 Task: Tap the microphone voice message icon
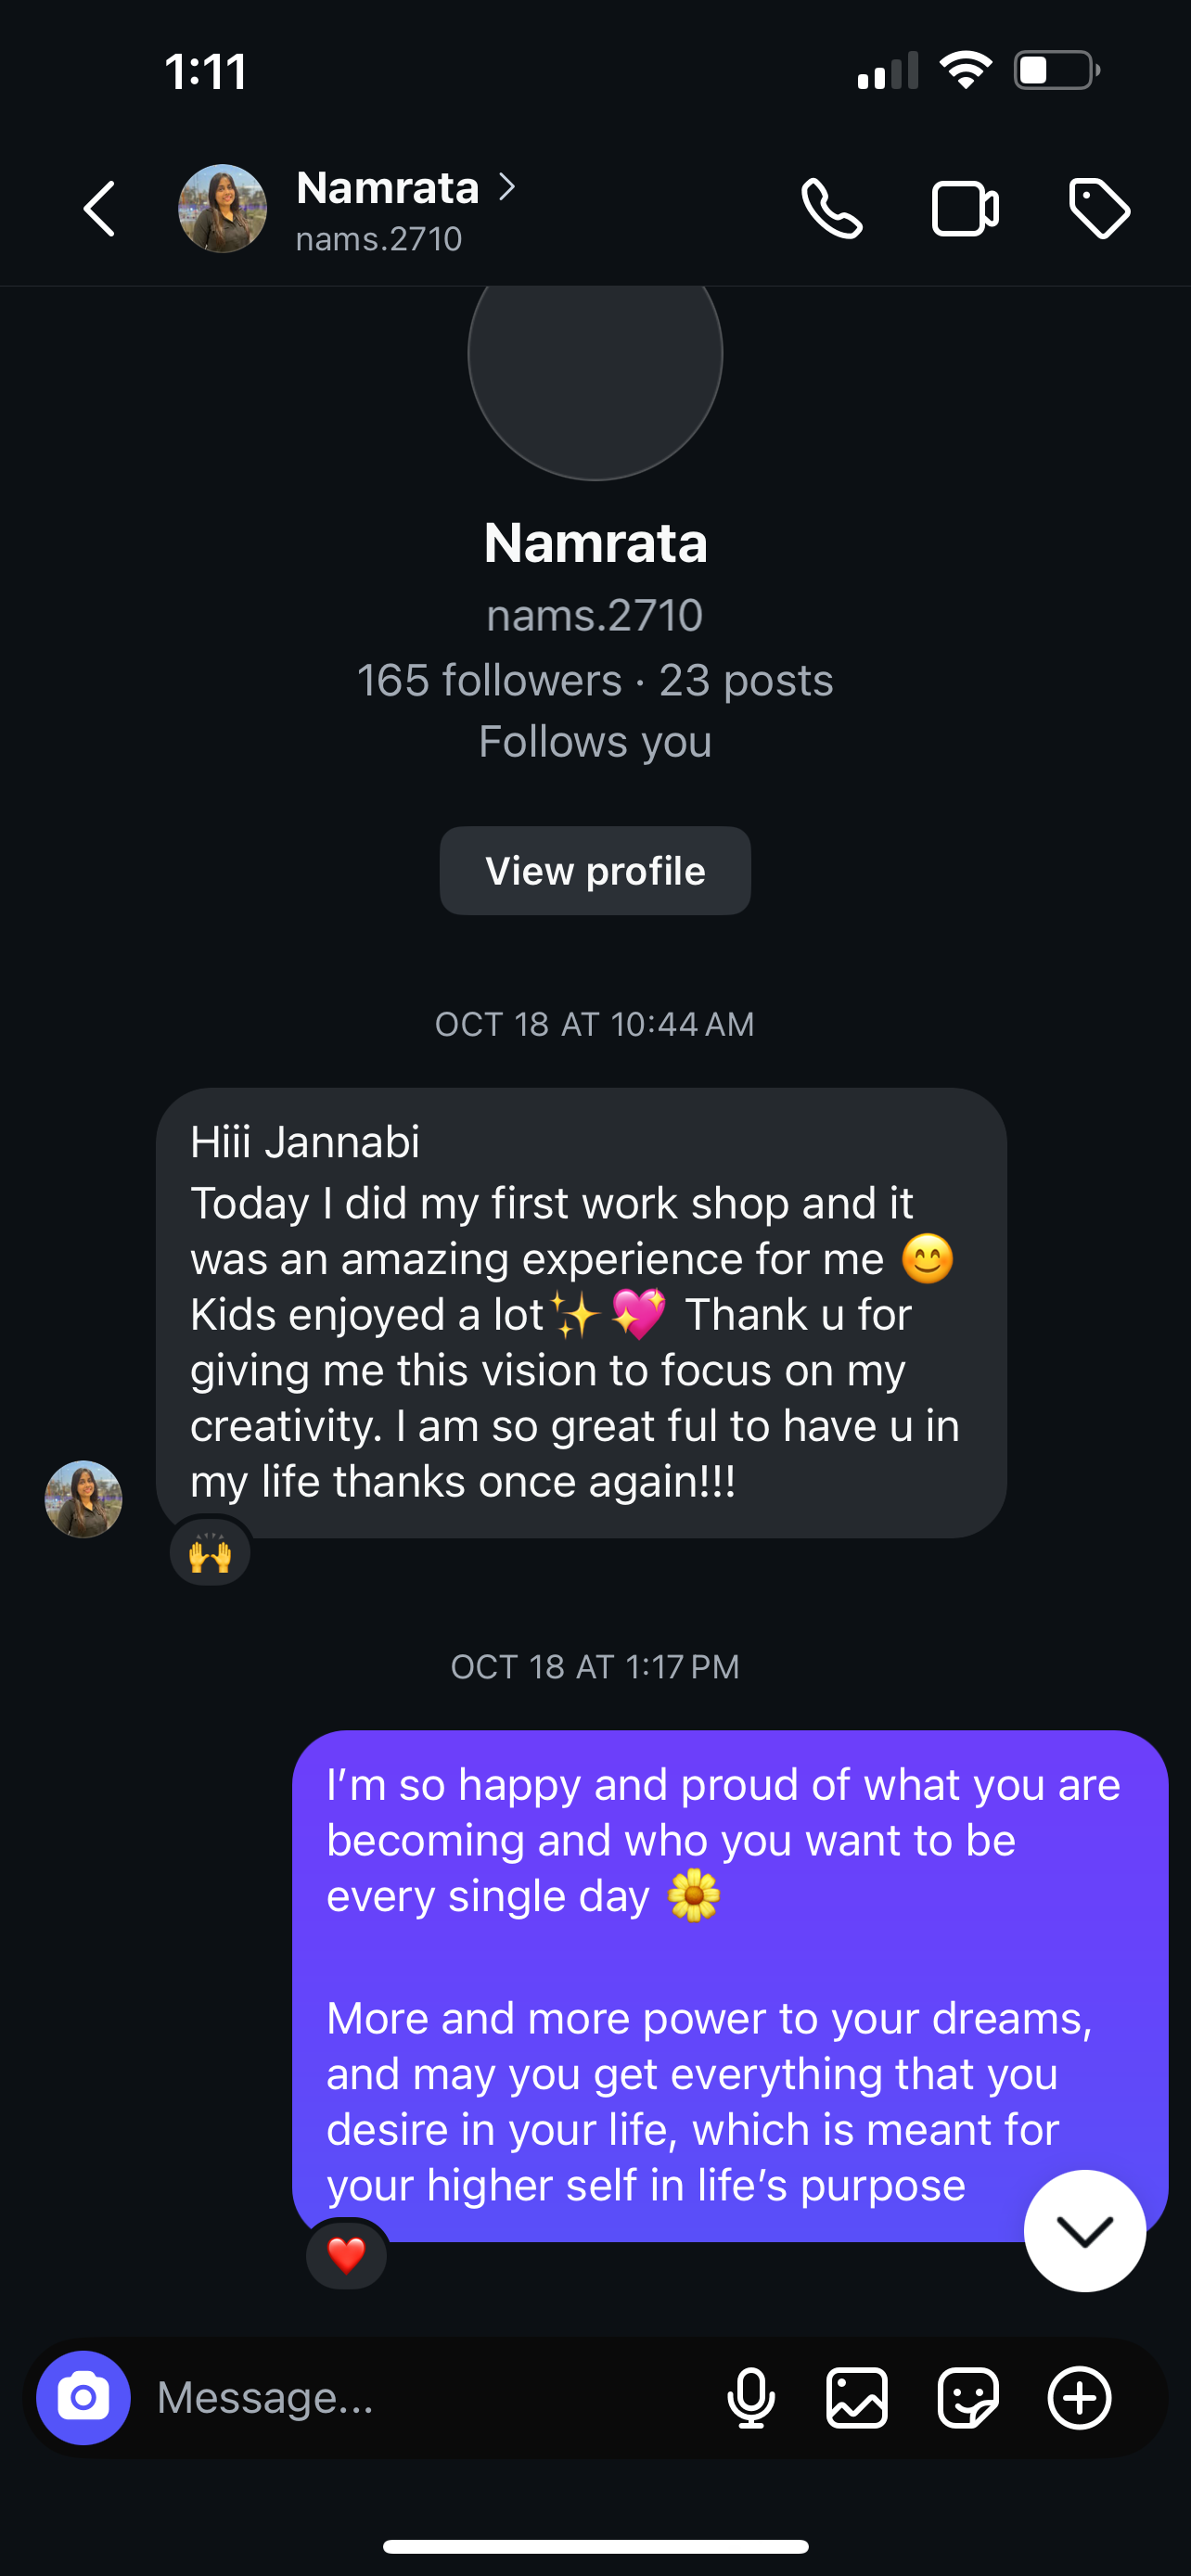click(751, 2397)
